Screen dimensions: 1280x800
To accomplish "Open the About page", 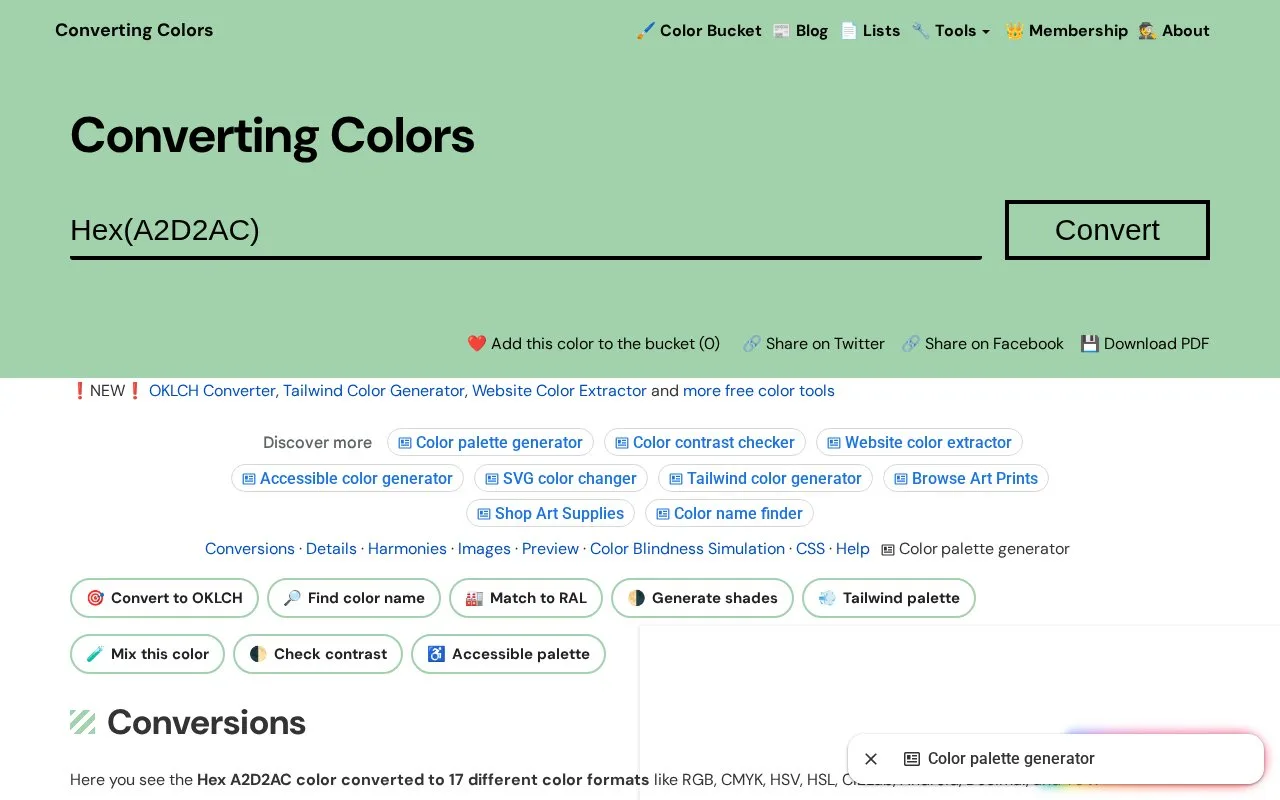I will (x=1174, y=30).
